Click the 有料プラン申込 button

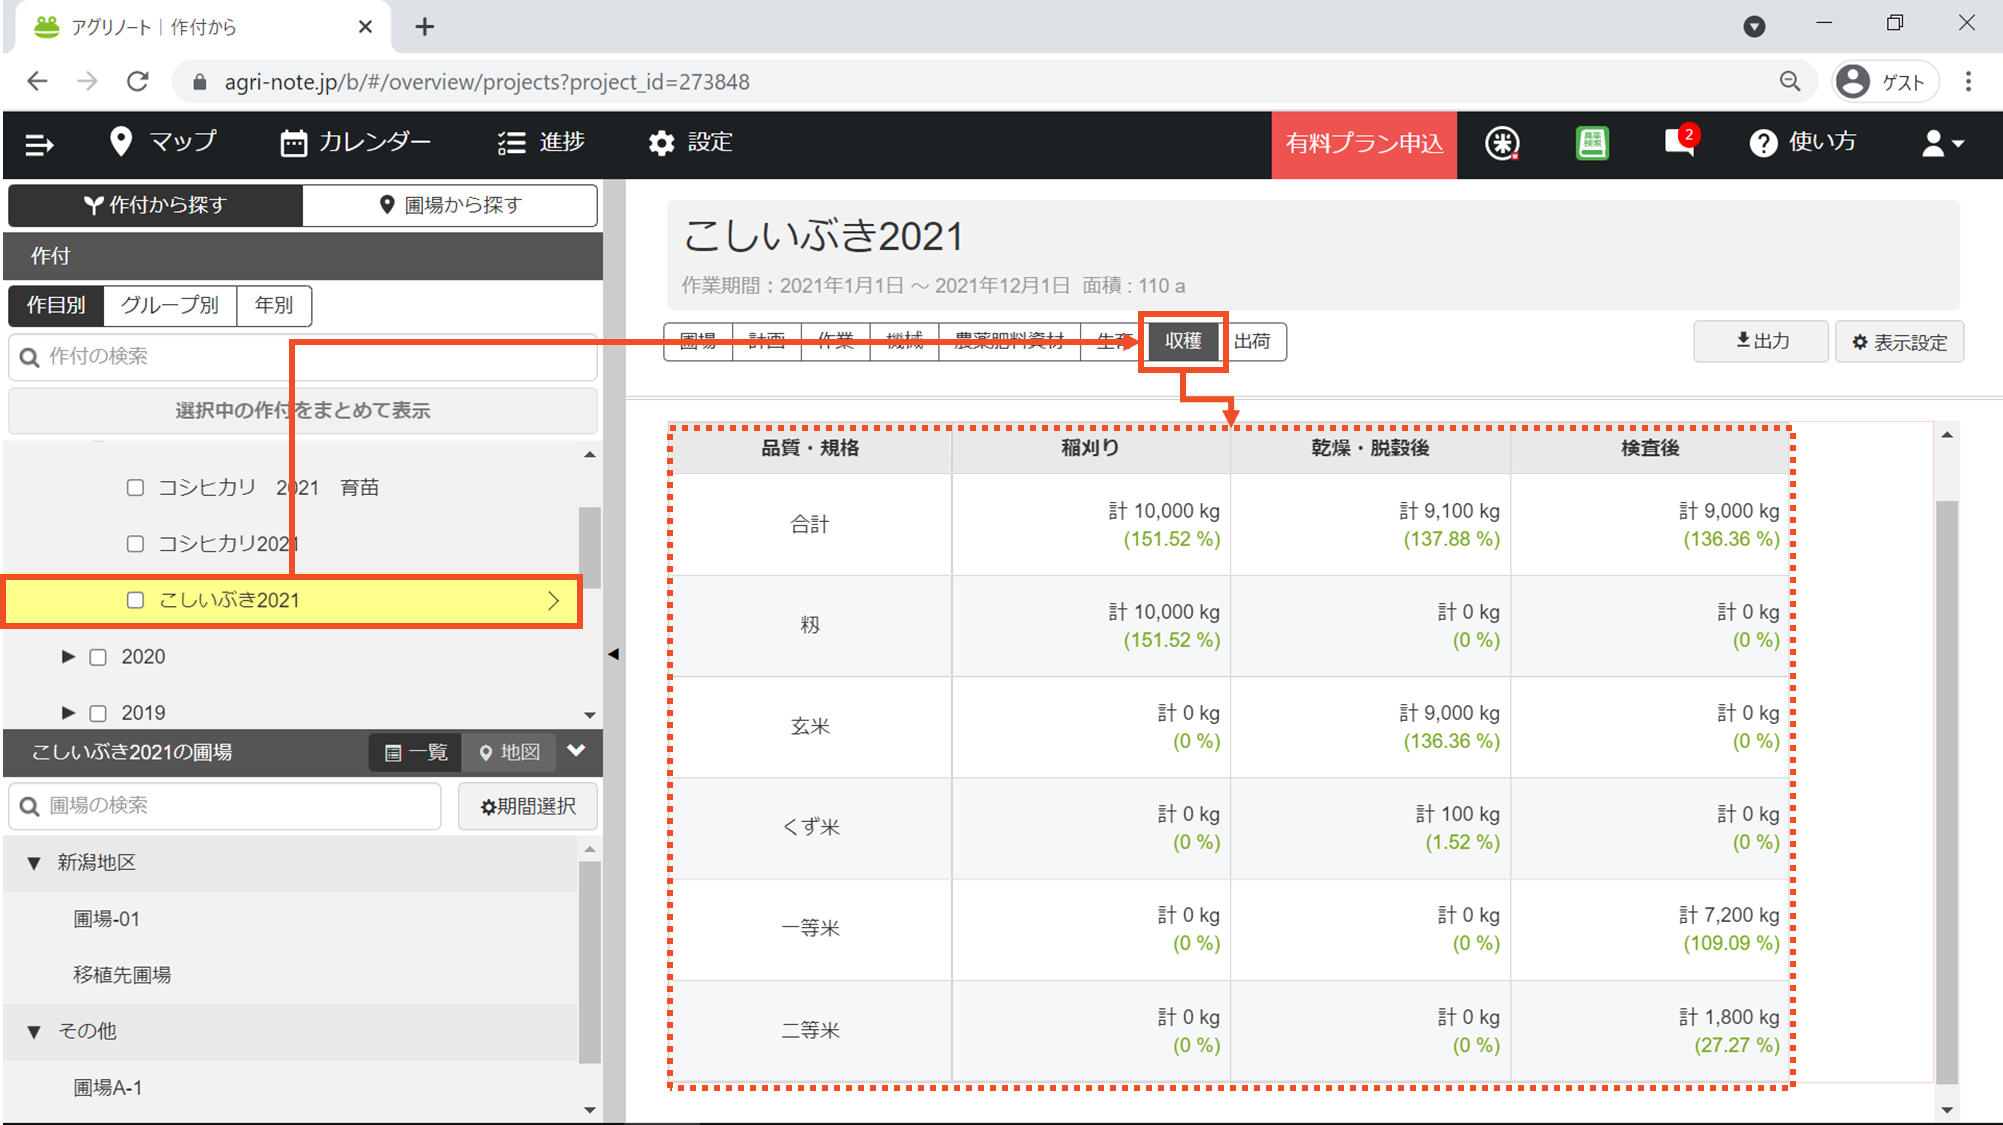(1363, 143)
